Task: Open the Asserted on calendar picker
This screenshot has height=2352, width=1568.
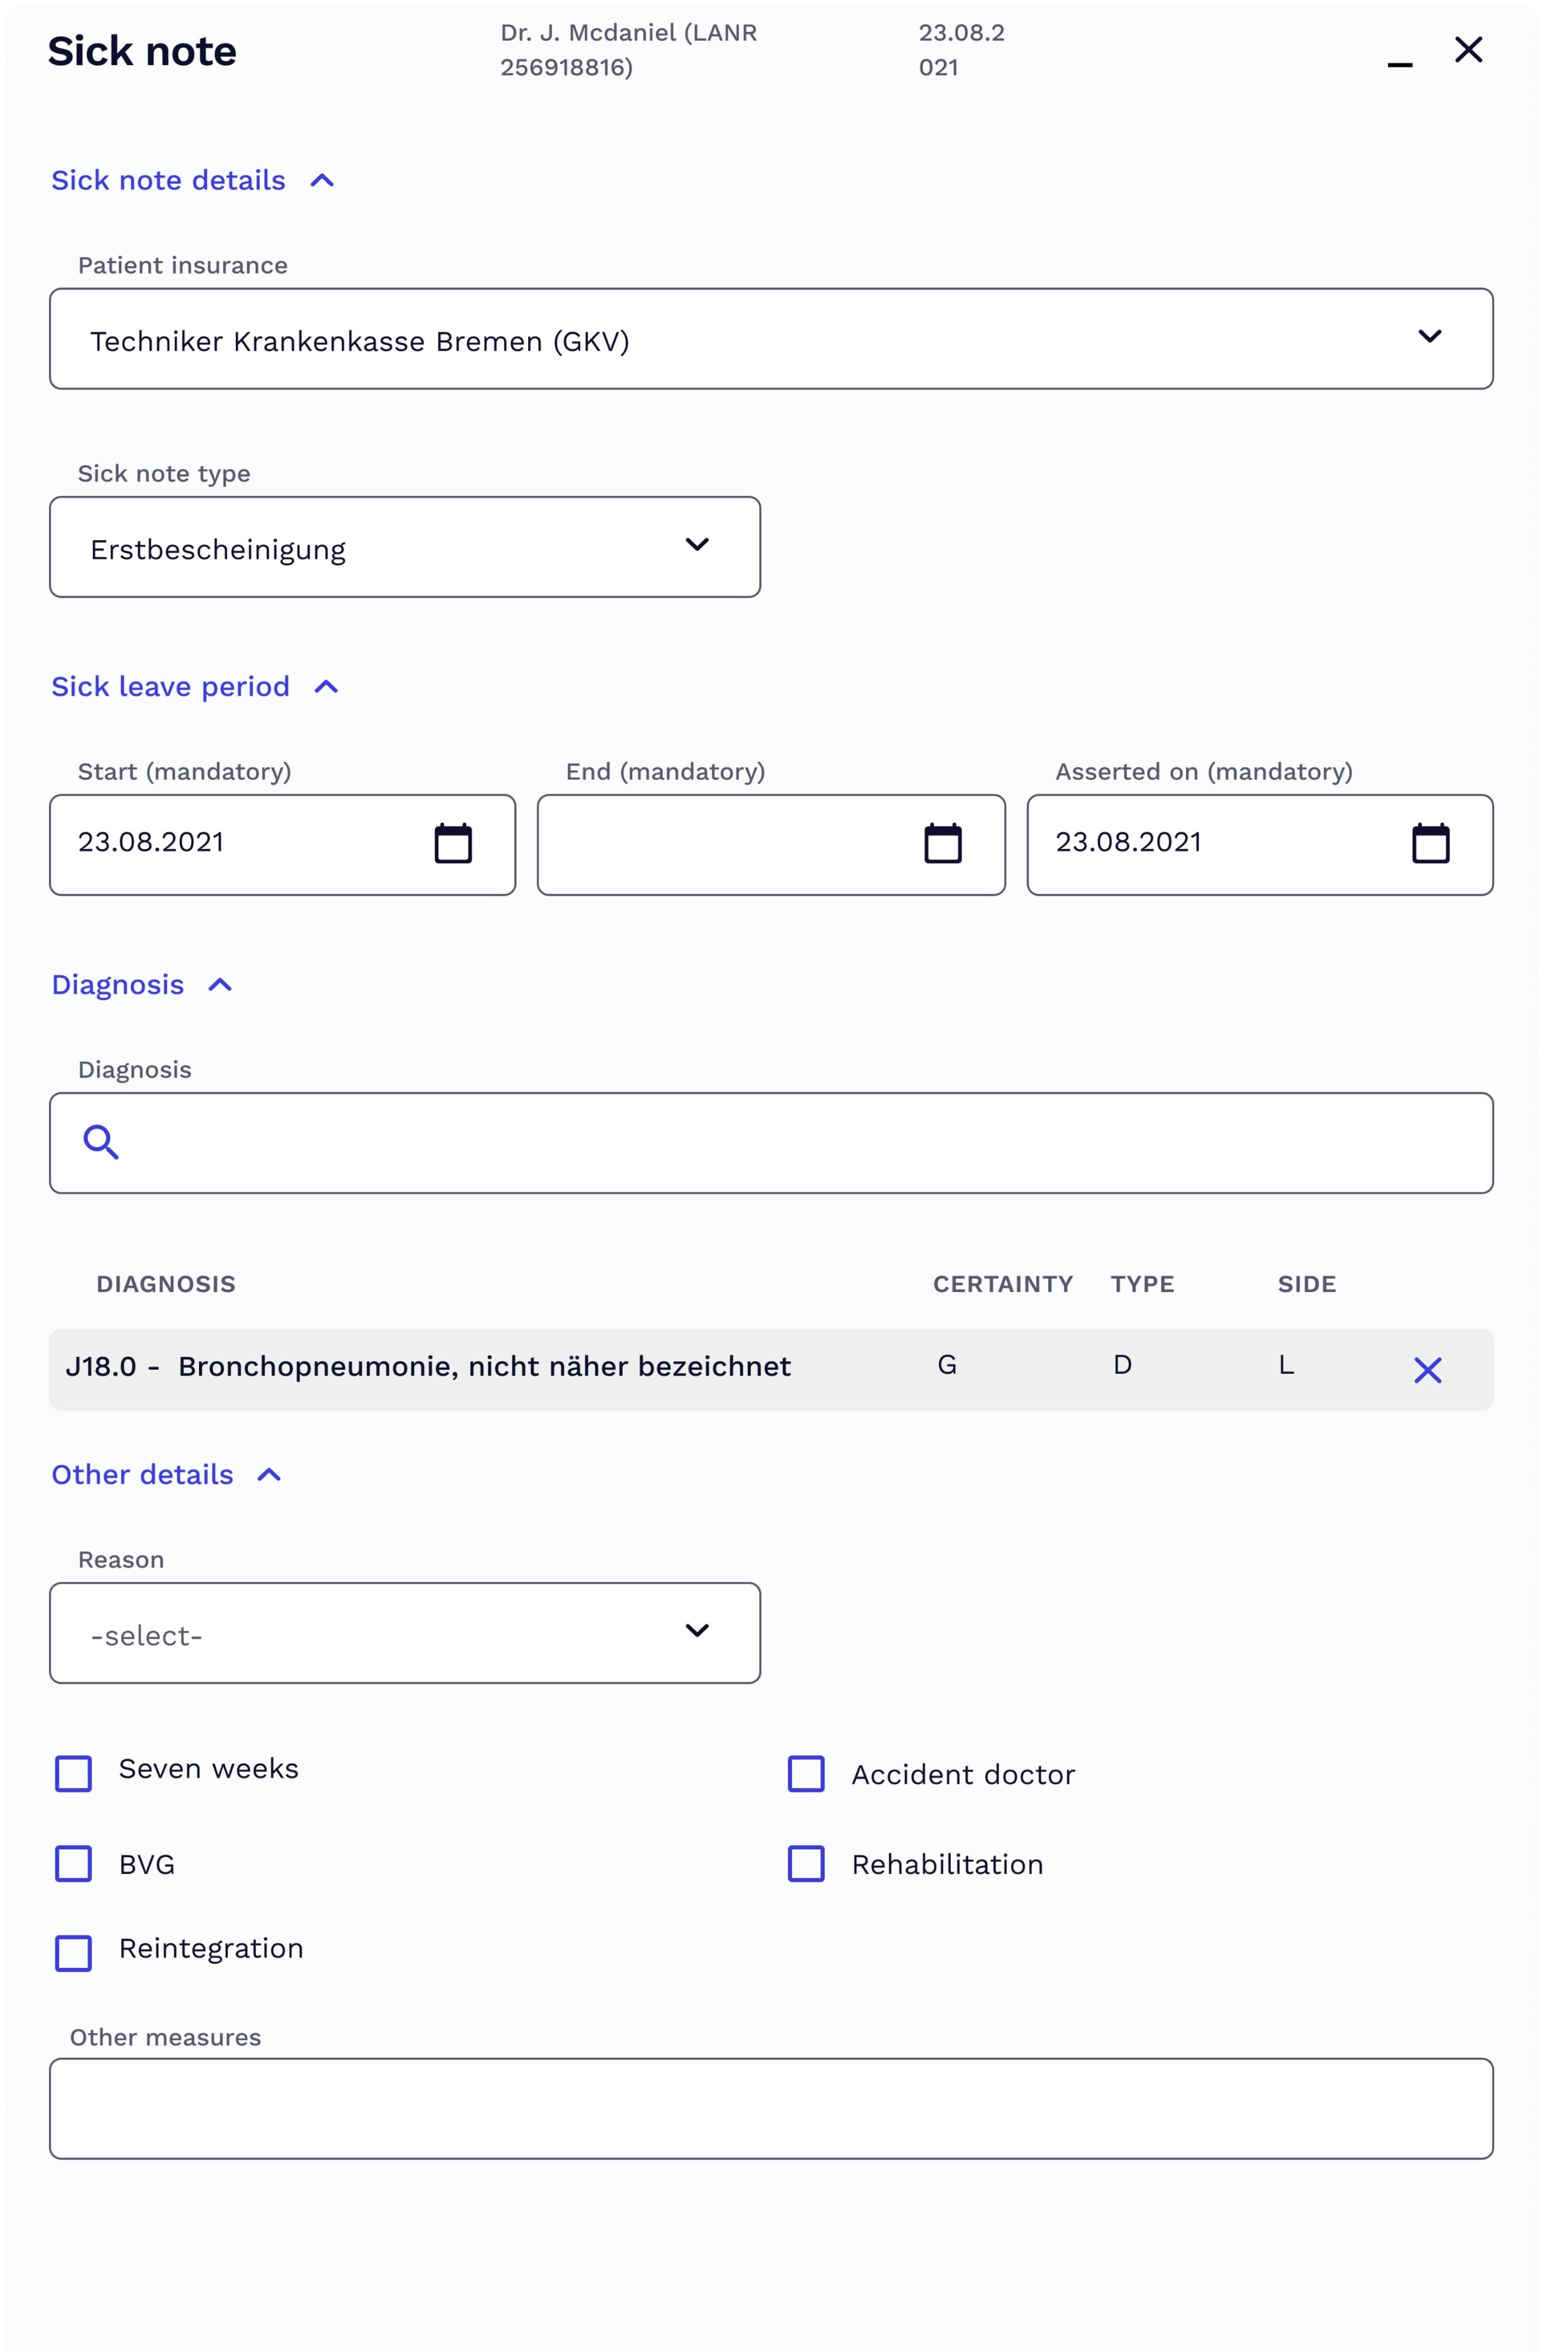Action: tap(1431, 843)
